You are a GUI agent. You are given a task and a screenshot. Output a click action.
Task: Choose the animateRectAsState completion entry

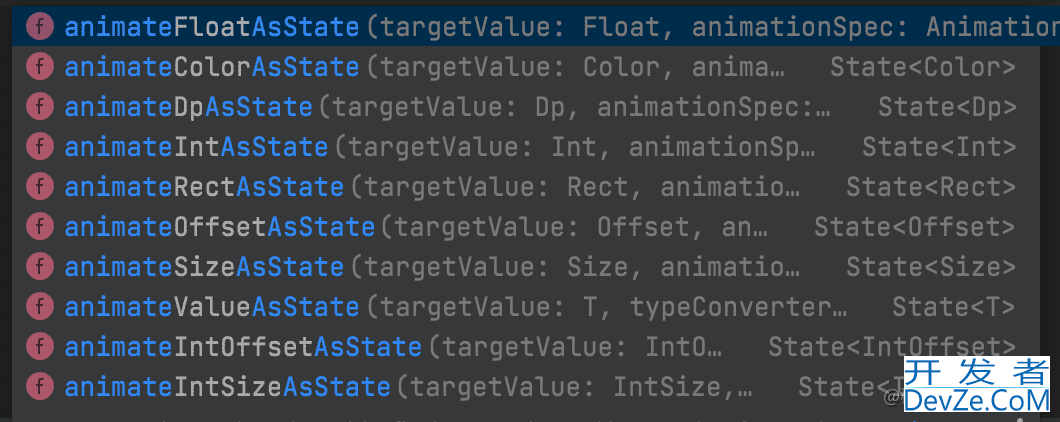click(x=204, y=187)
